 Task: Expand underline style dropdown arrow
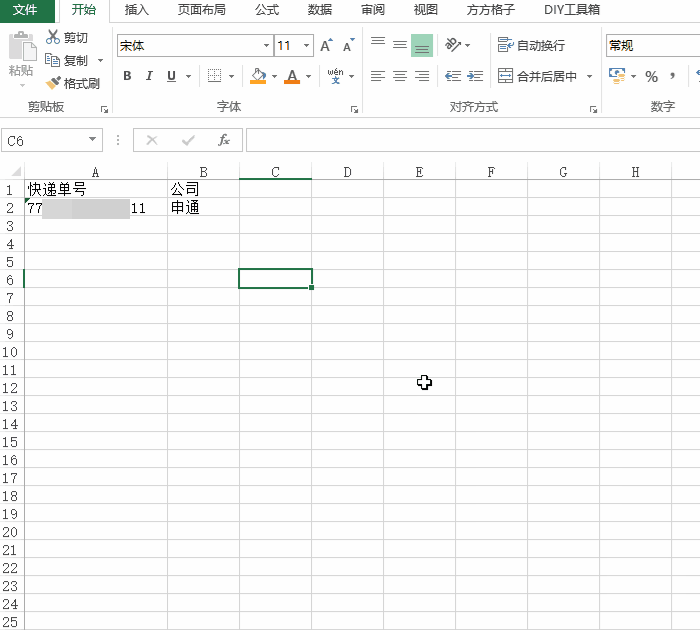coord(188,76)
